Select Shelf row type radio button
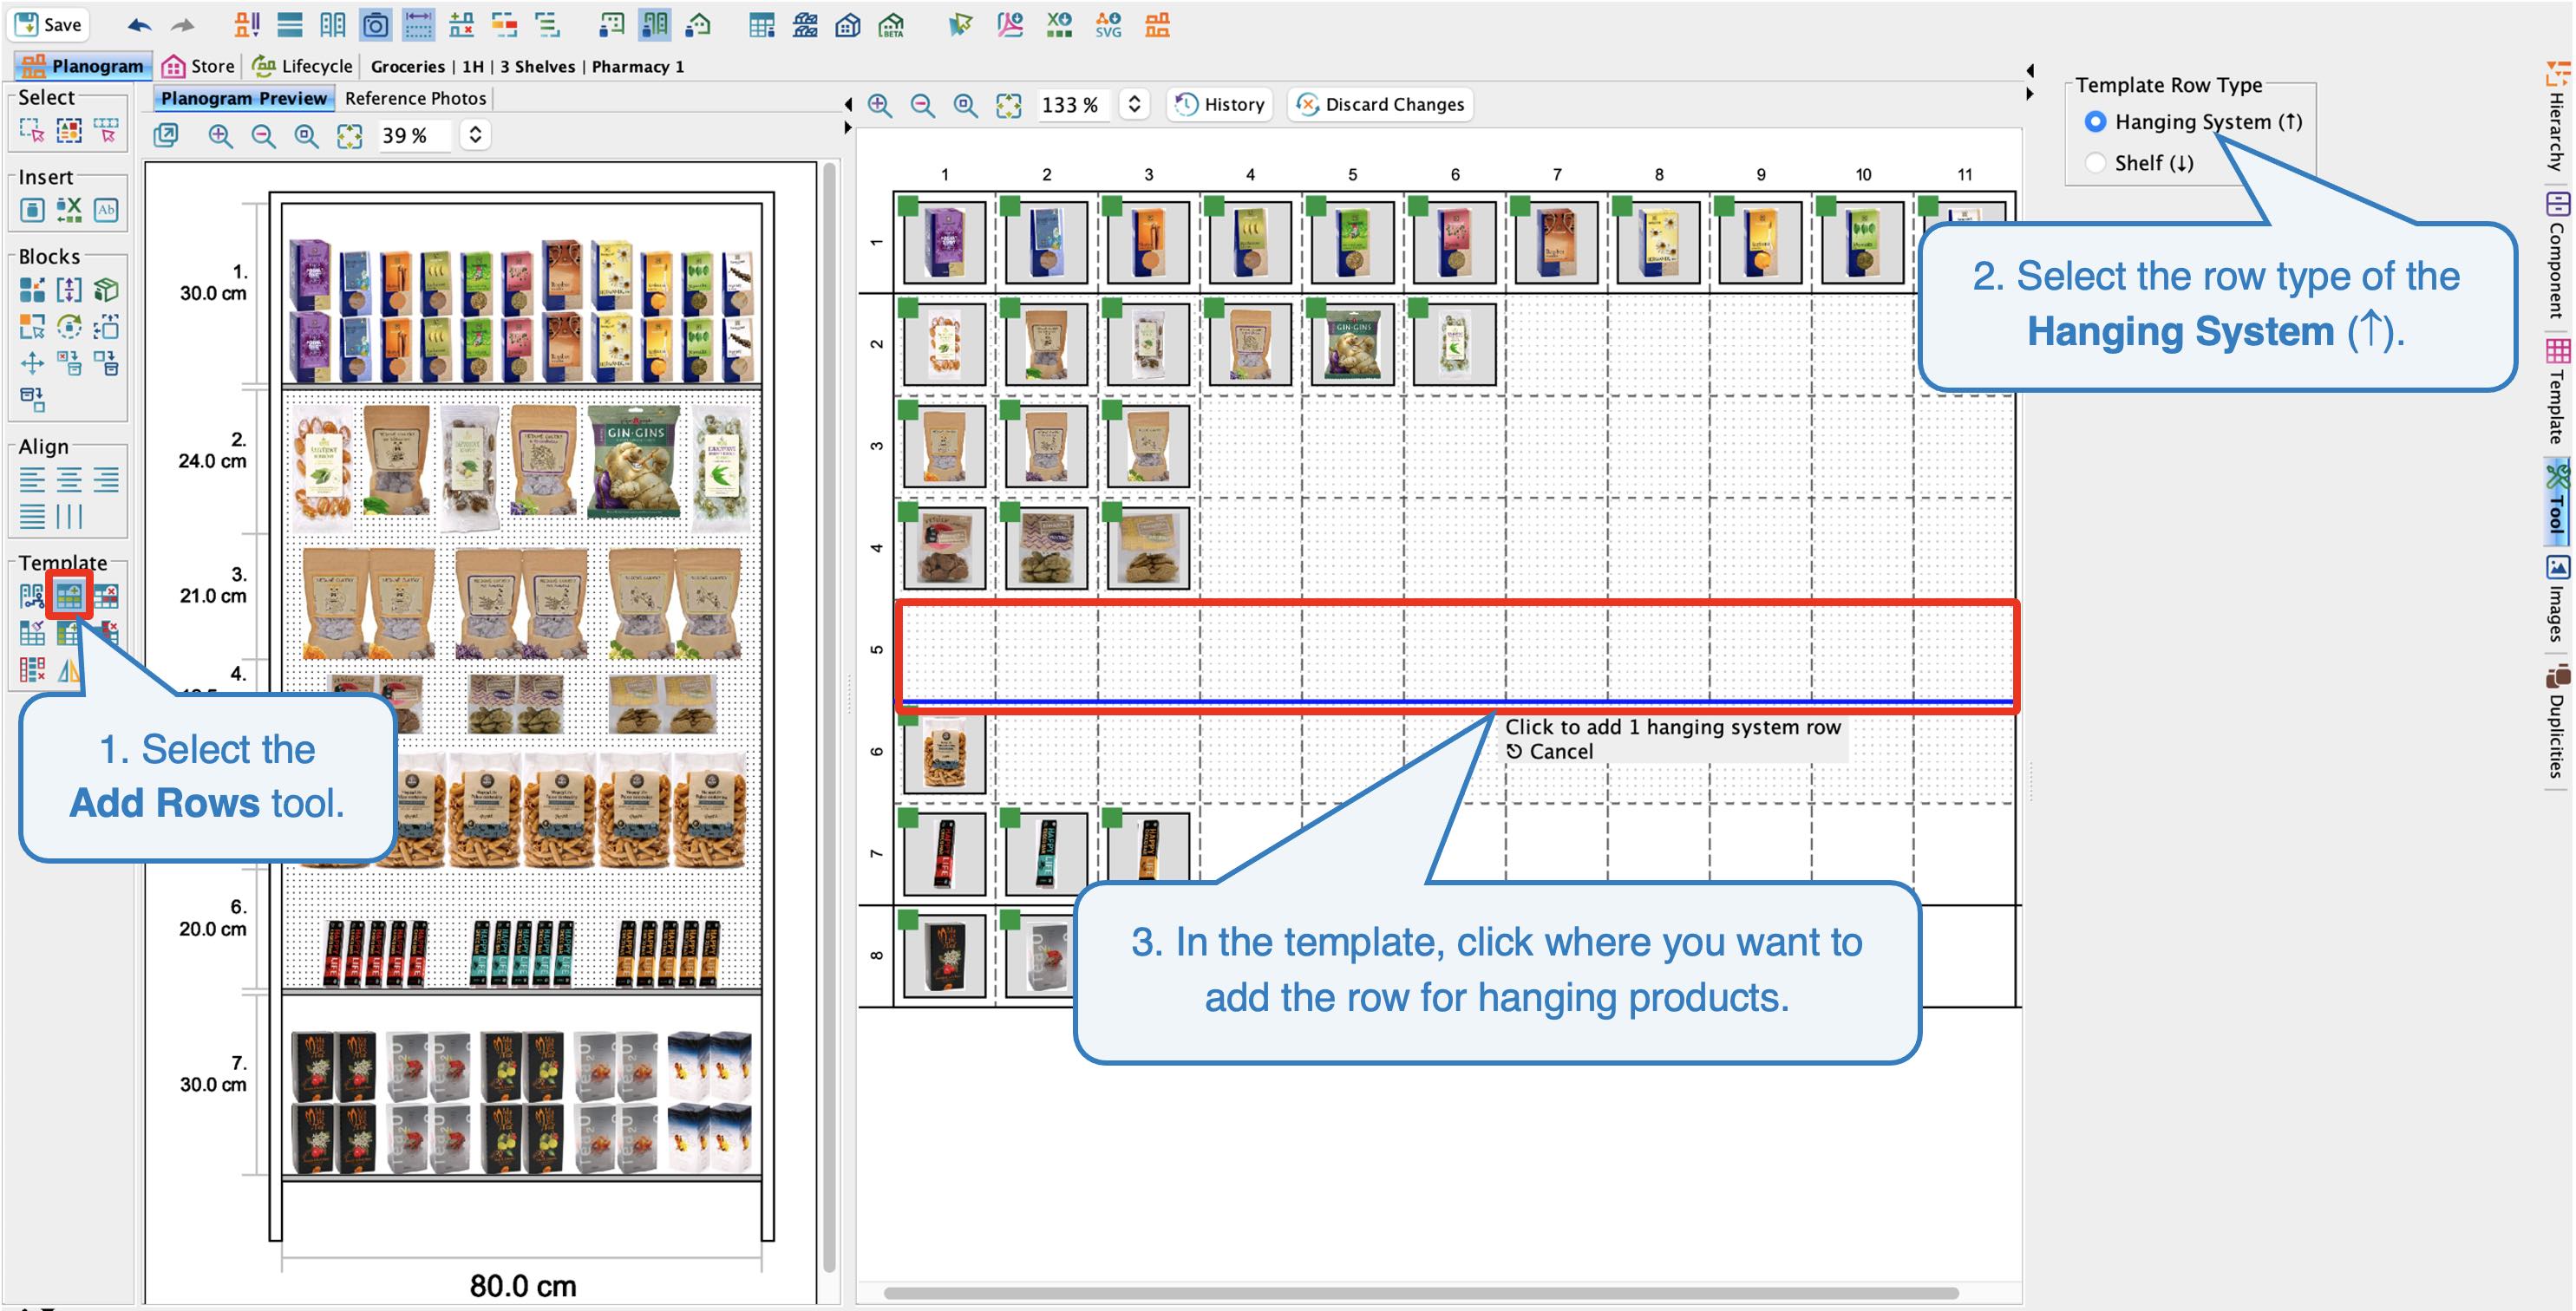 pos(2095,163)
